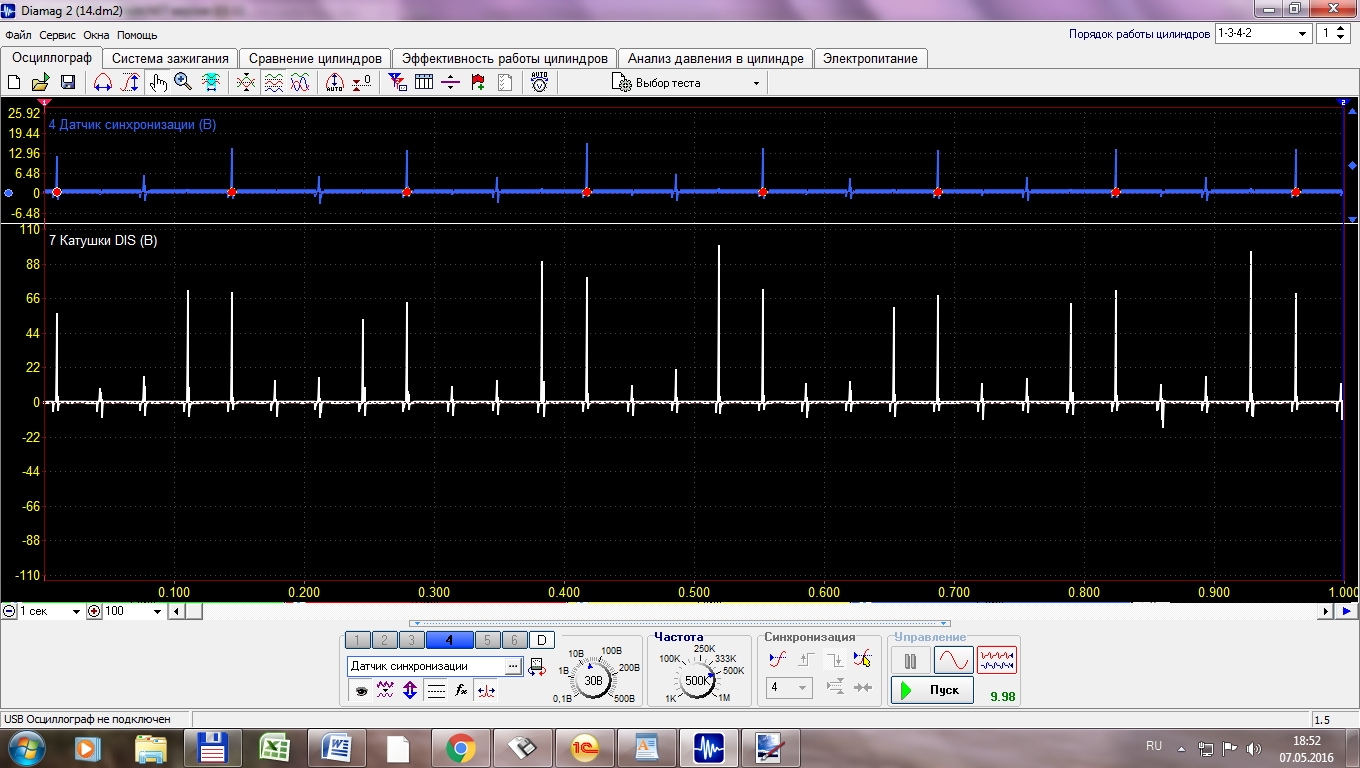Switch to the Эффективность работы цилиндров tab
The width and height of the screenshot is (1360, 768).
pyautogui.click(x=505, y=58)
